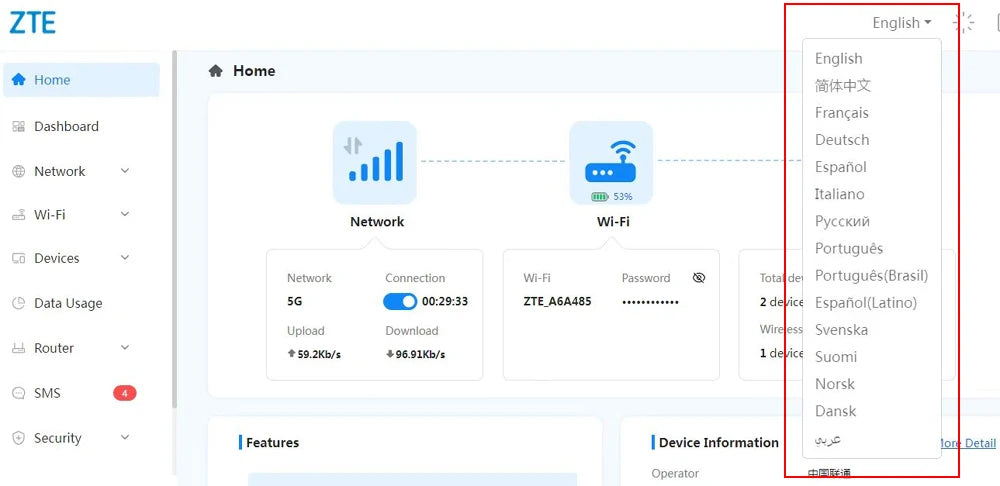The width and height of the screenshot is (1000, 486).
Task: Click the ZTE logo
Action: point(33,22)
